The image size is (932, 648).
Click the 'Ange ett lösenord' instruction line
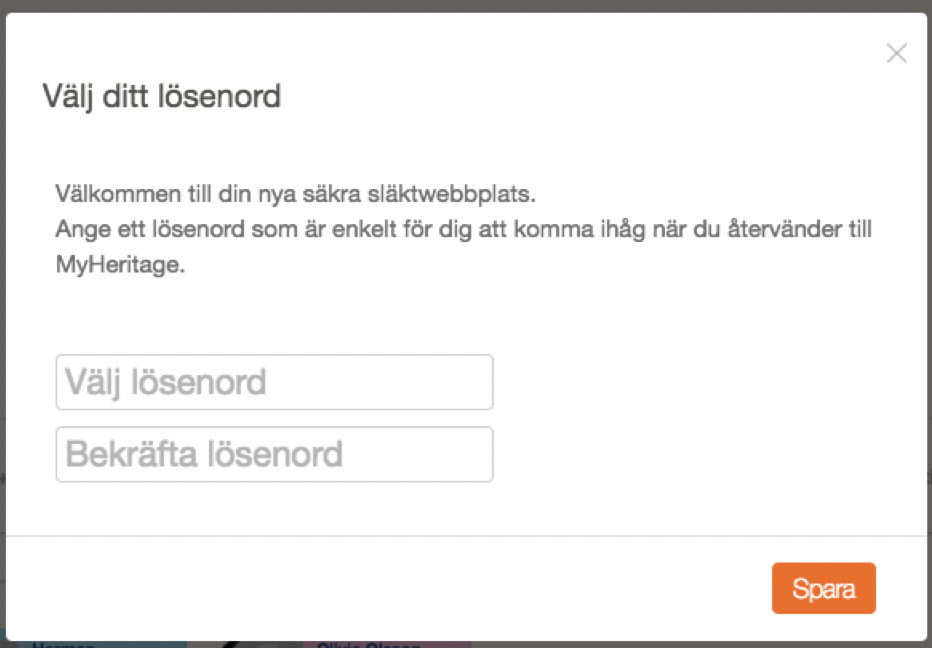point(463,230)
